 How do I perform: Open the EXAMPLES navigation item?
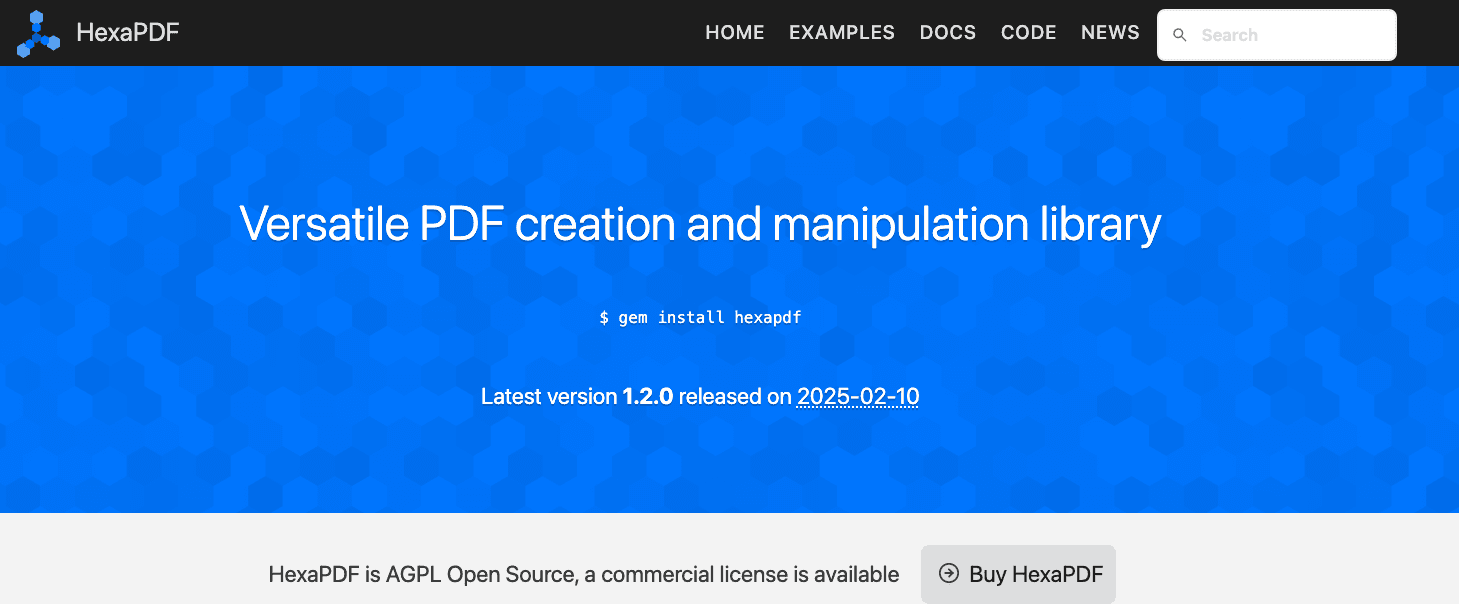pos(841,32)
